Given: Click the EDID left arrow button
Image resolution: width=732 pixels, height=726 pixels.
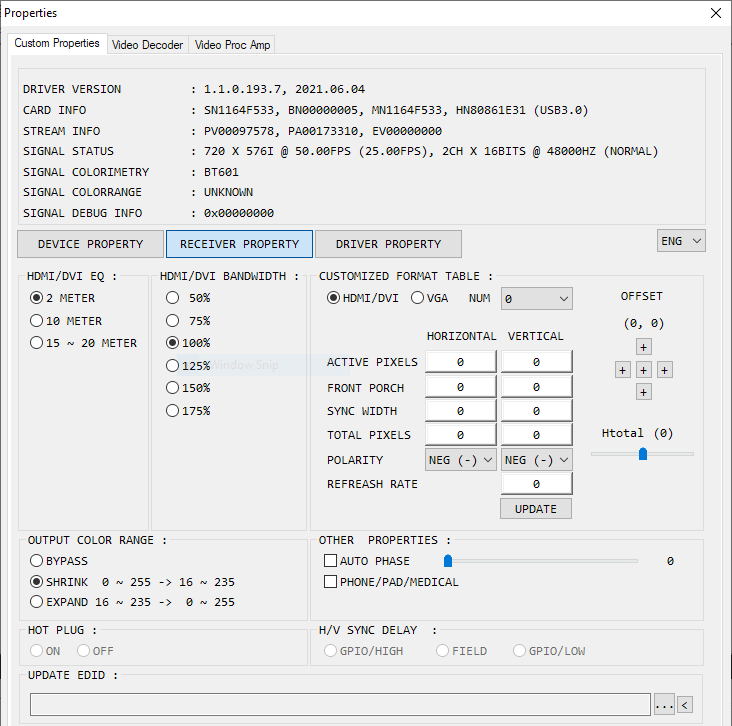Looking at the screenshot, I should [685, 705].
